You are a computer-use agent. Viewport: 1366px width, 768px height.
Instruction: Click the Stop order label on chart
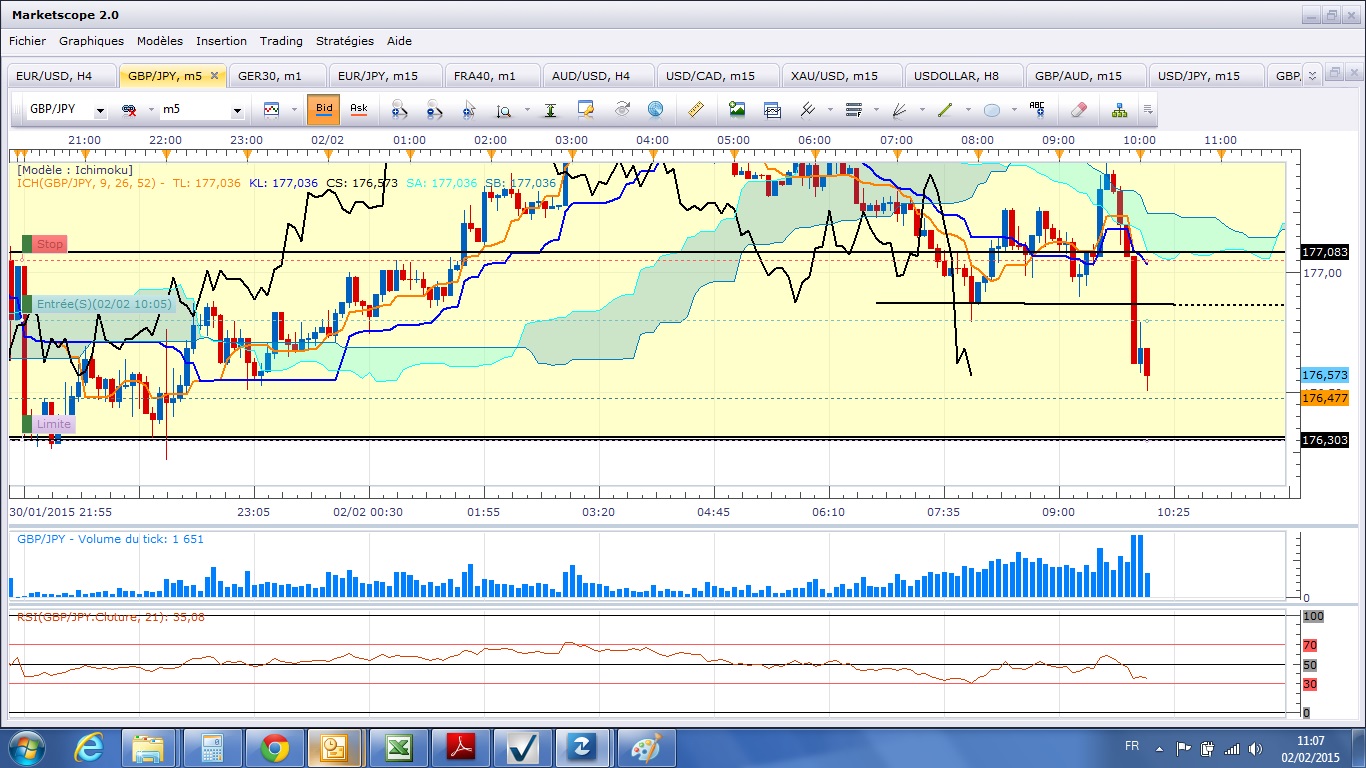coord(50,244)
